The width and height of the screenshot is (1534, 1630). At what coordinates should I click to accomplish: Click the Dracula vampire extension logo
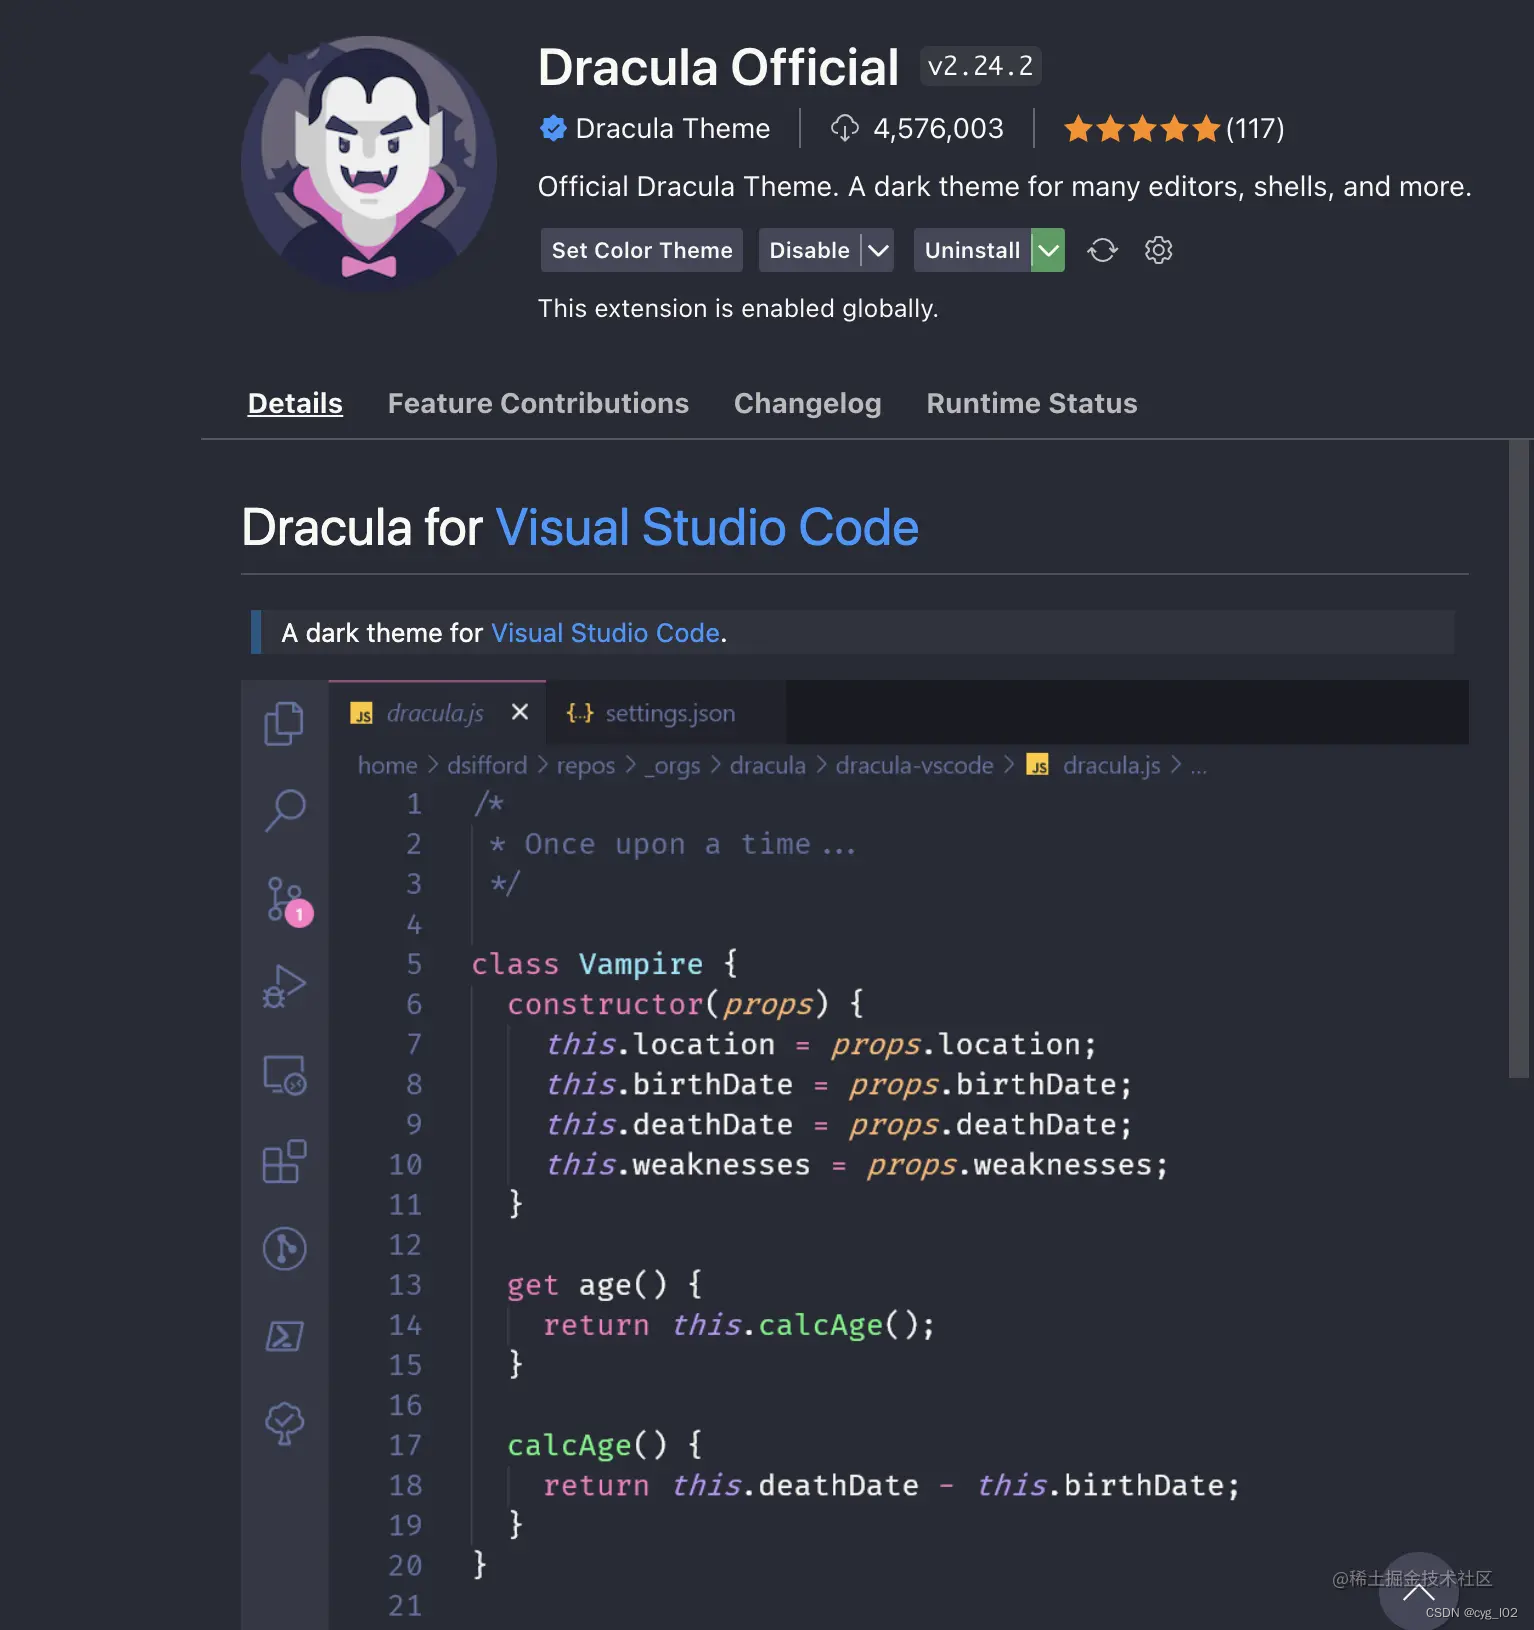point(369,163)
